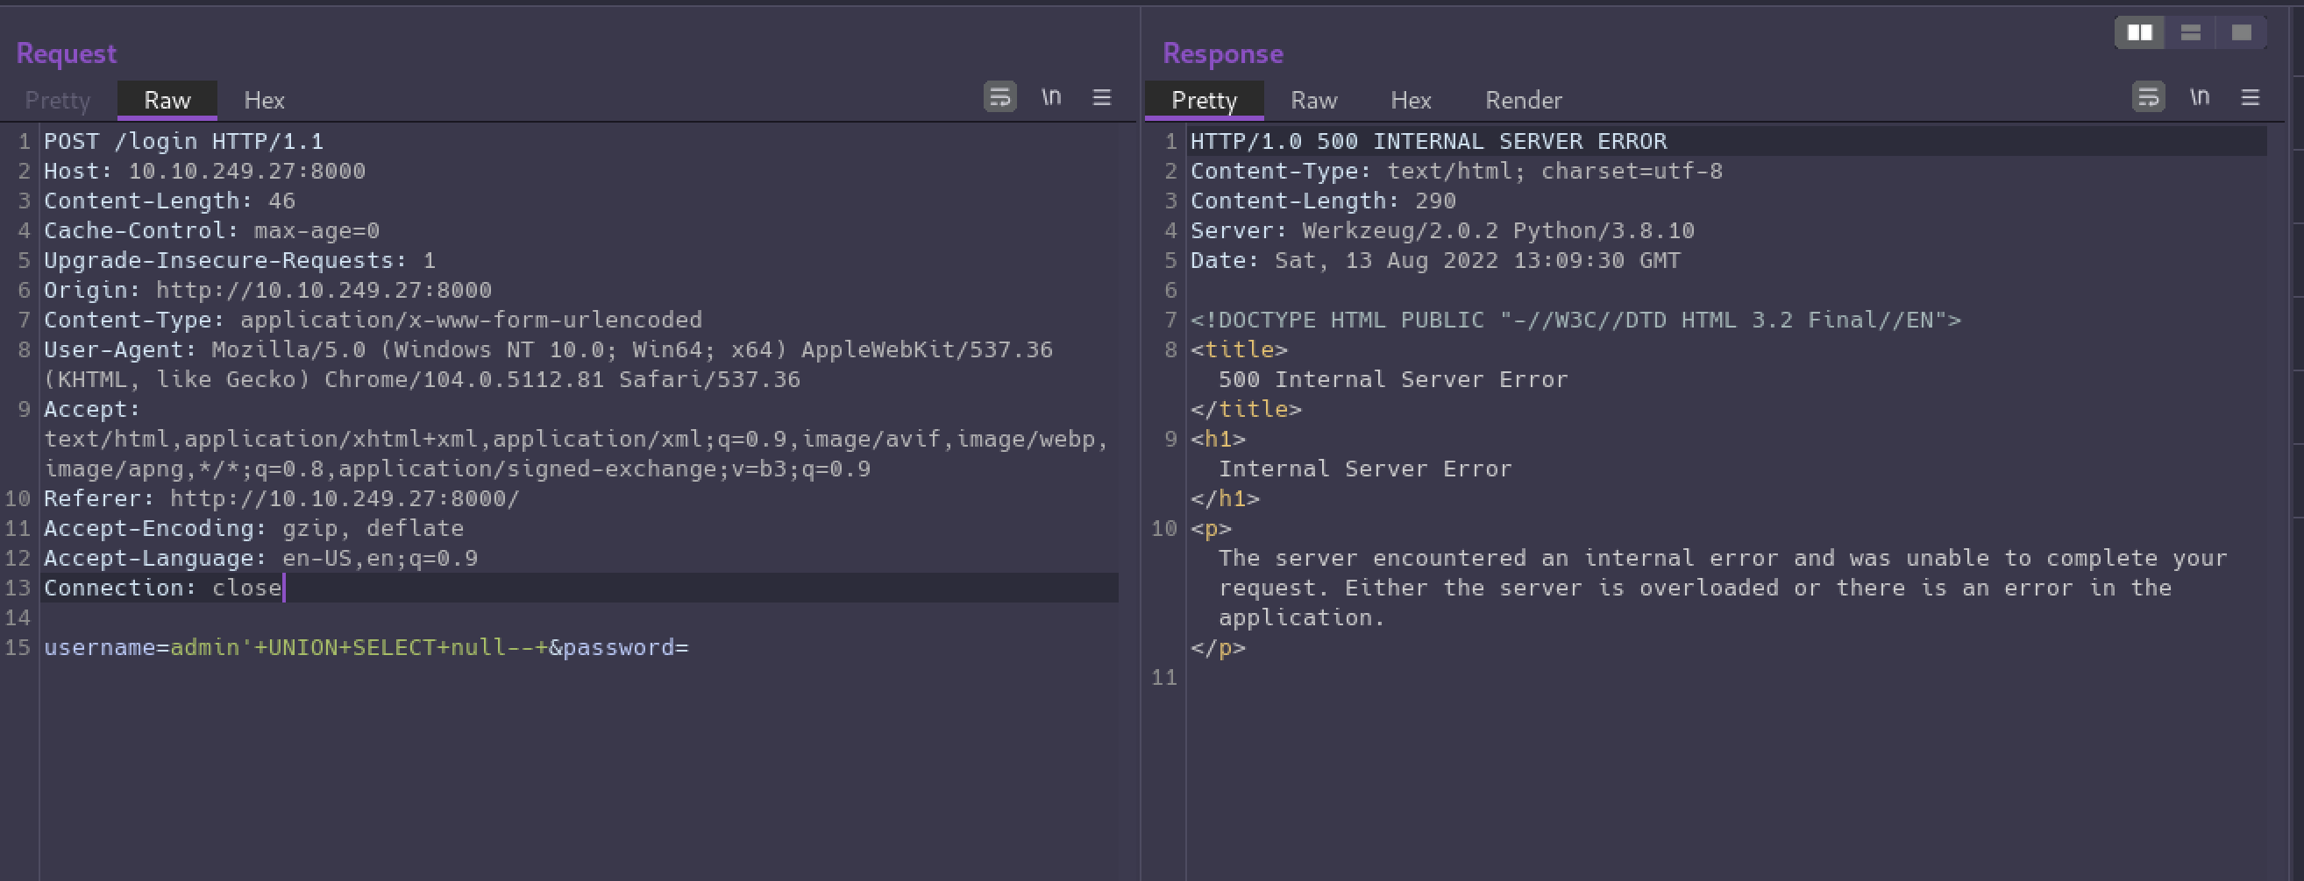
Task: Switch to side-by-side split layout
Action: pos(2140,33)
